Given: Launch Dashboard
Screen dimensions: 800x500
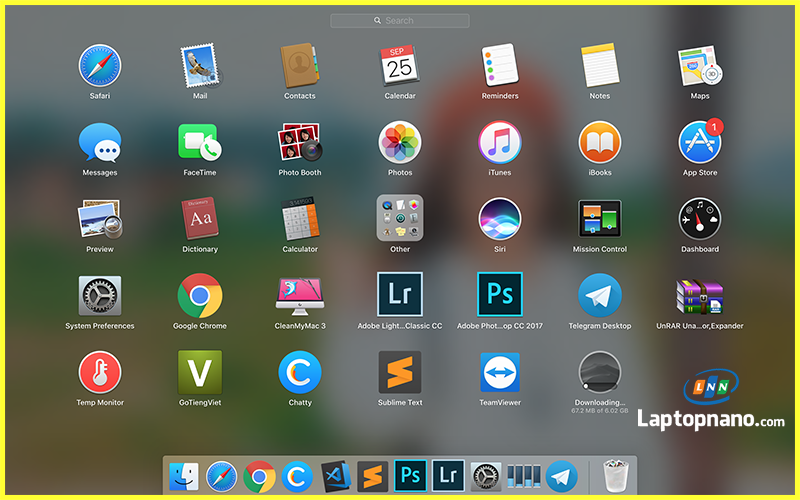Looking at the screenshot, I should point(700,219).
